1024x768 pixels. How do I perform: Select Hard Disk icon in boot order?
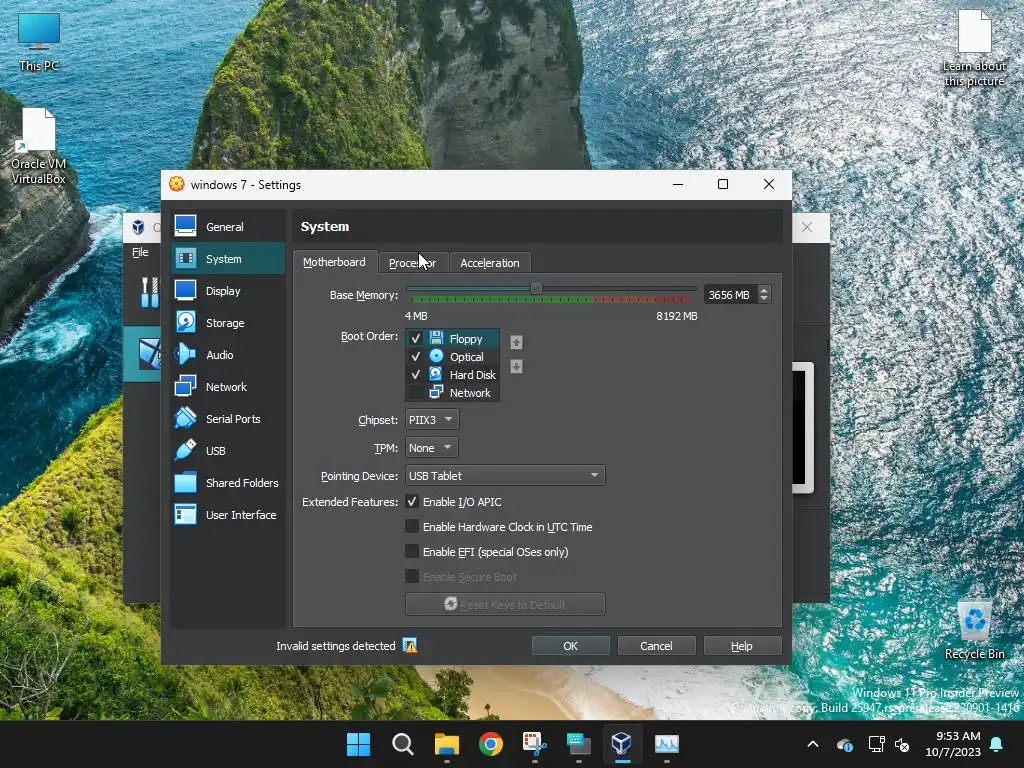point(436,374)
